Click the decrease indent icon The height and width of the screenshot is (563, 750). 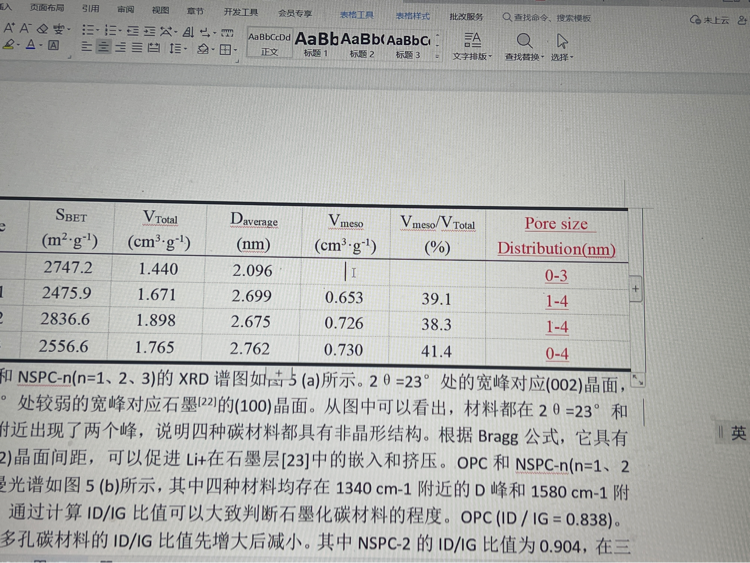[x=132, y=31]
